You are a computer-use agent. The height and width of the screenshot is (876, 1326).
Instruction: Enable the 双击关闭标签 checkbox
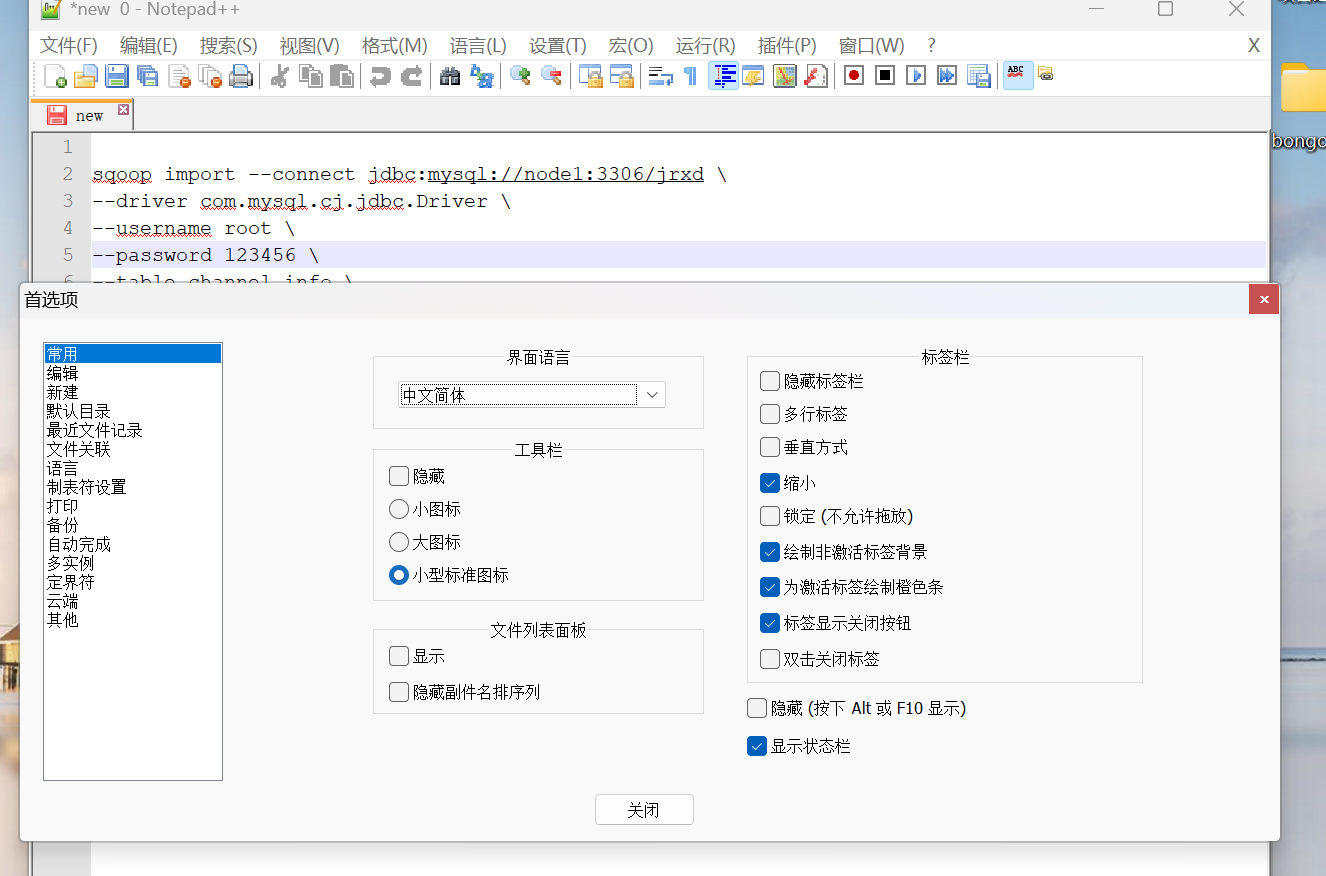click(770, 659)
